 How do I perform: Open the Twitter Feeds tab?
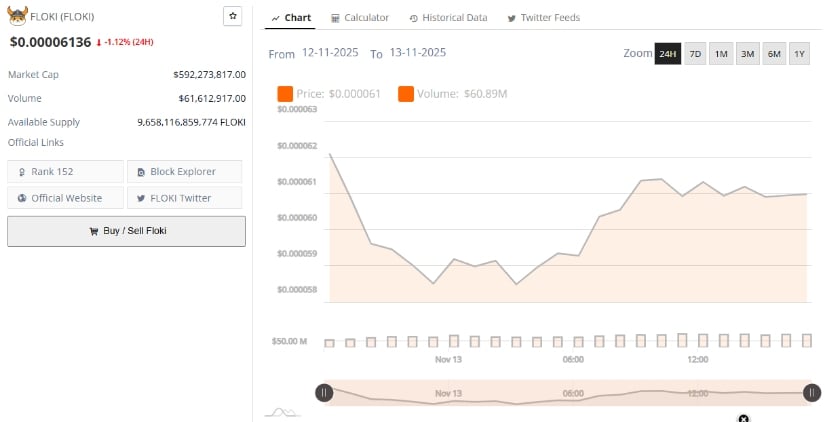tap(543, 18)
